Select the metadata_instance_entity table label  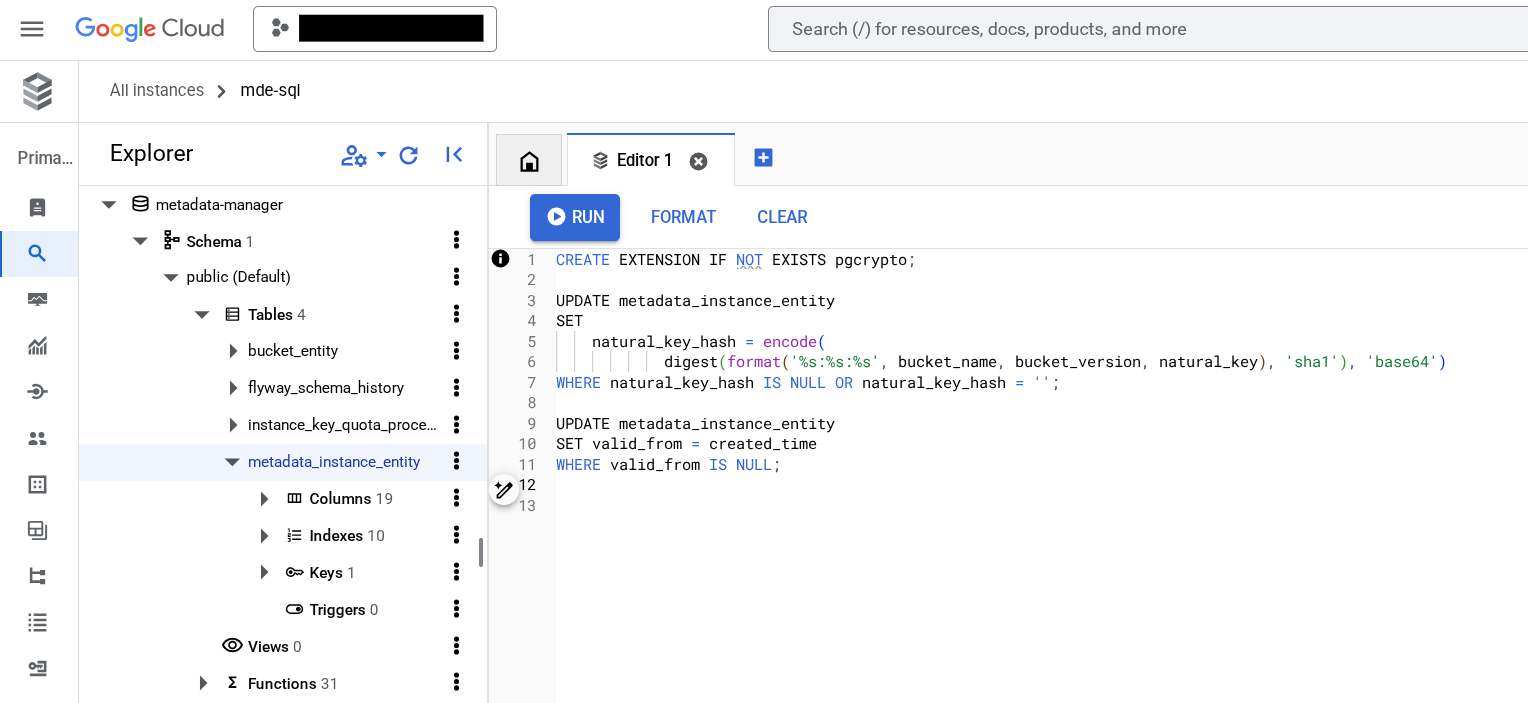pos(334,462)
